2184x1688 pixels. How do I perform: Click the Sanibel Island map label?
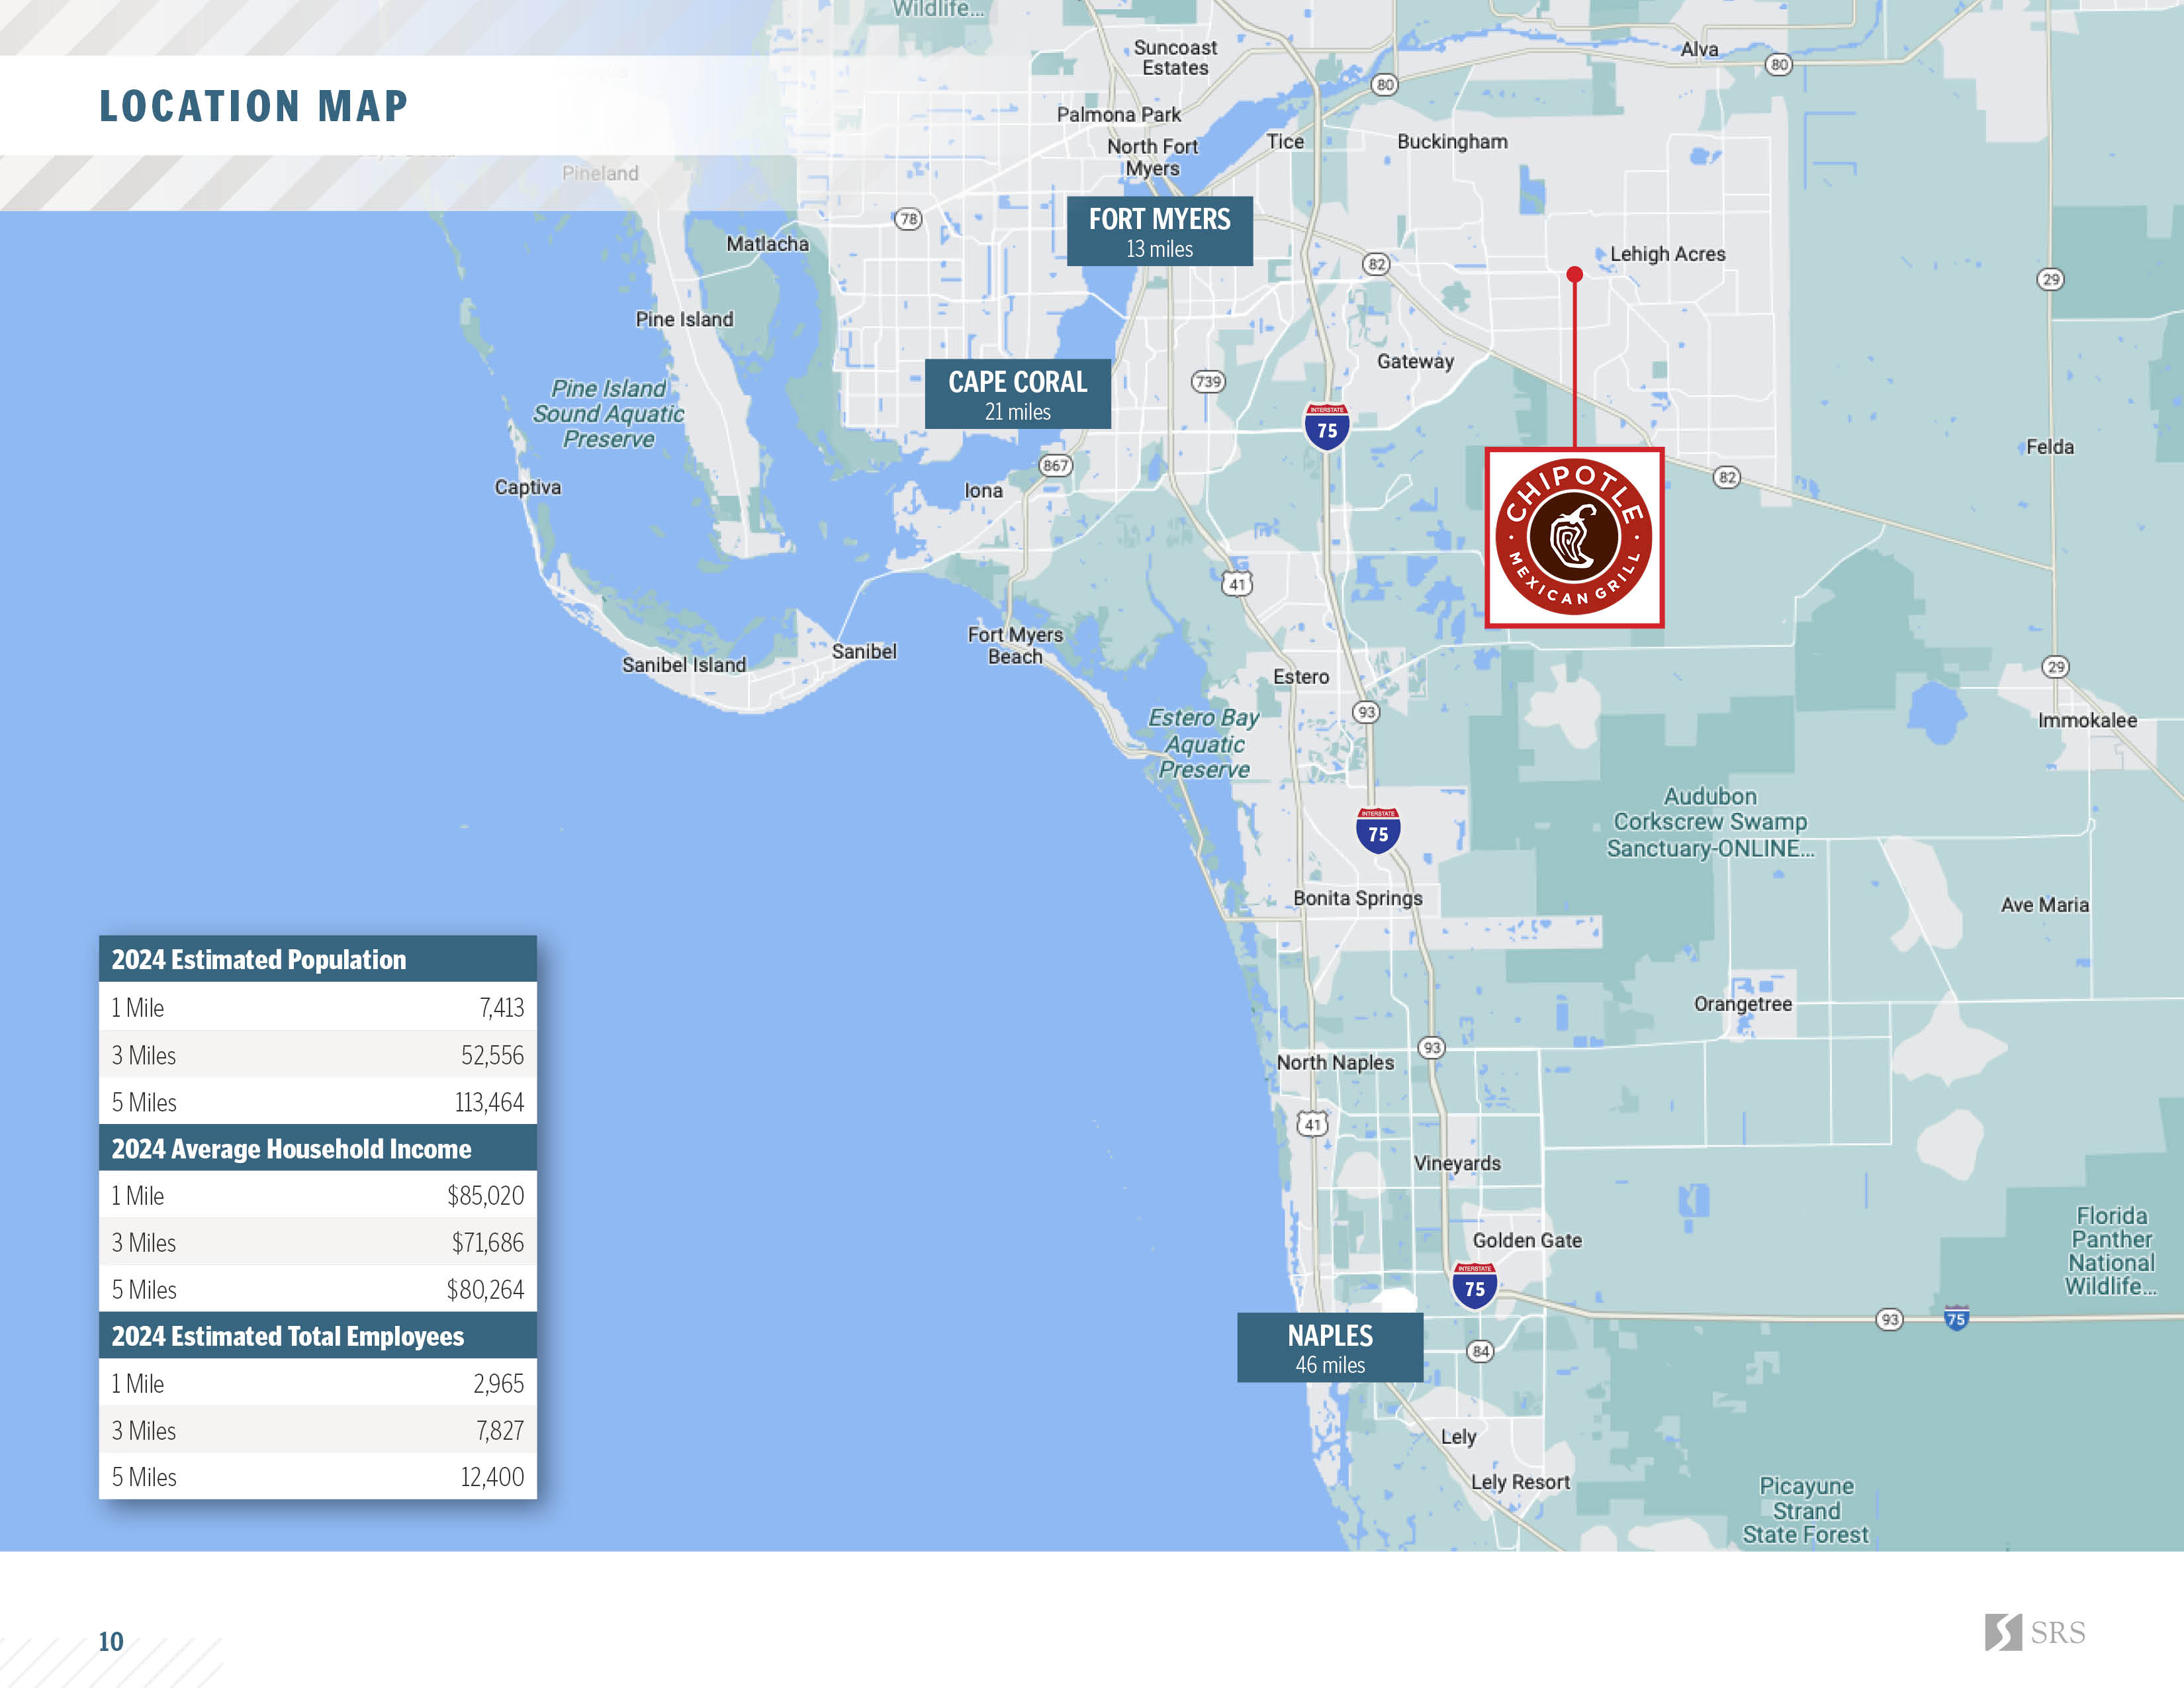(684, 665)
